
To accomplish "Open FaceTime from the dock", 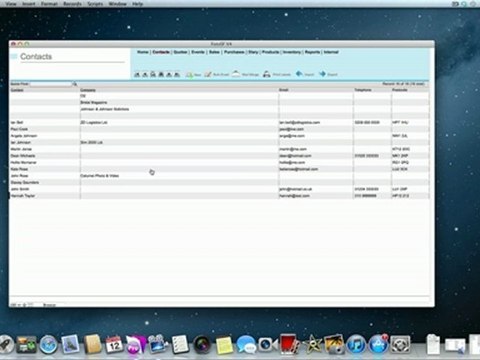I will pyautogui.click(x=267, y=345).
